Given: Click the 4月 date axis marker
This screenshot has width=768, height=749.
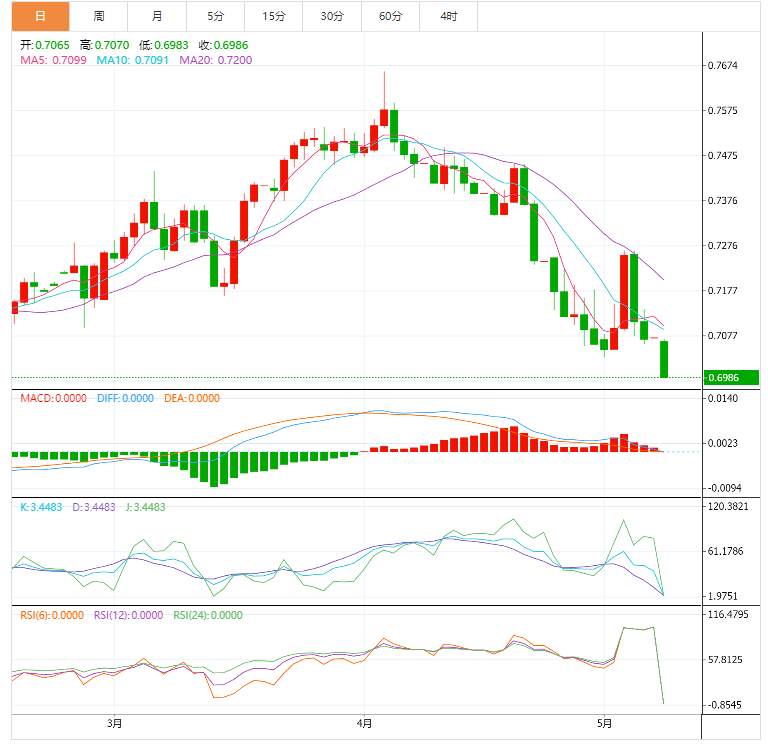Looking at the screenshot, I should click(x=364, y=724).
